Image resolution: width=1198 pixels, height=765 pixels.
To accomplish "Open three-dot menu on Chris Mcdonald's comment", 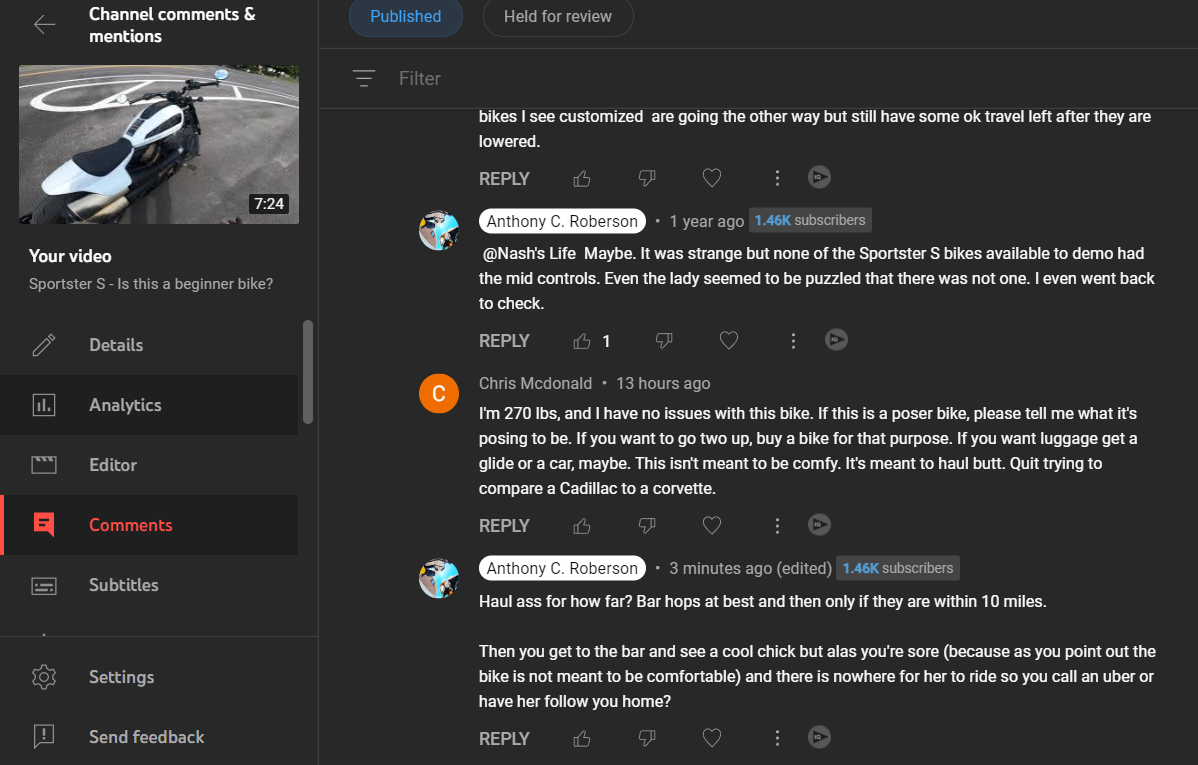I will [777, 525].
